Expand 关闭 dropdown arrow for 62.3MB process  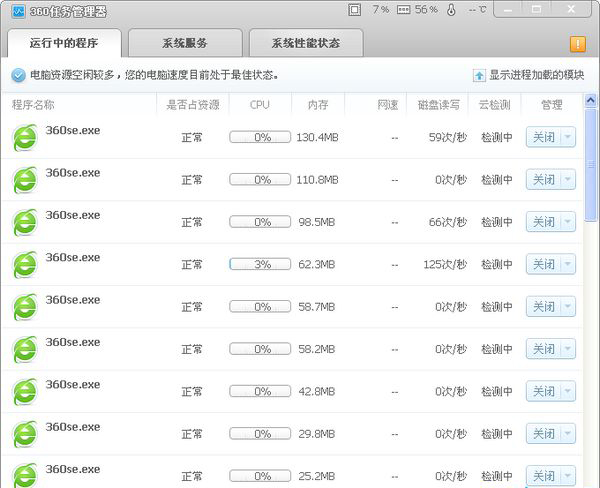pos(568,264)
